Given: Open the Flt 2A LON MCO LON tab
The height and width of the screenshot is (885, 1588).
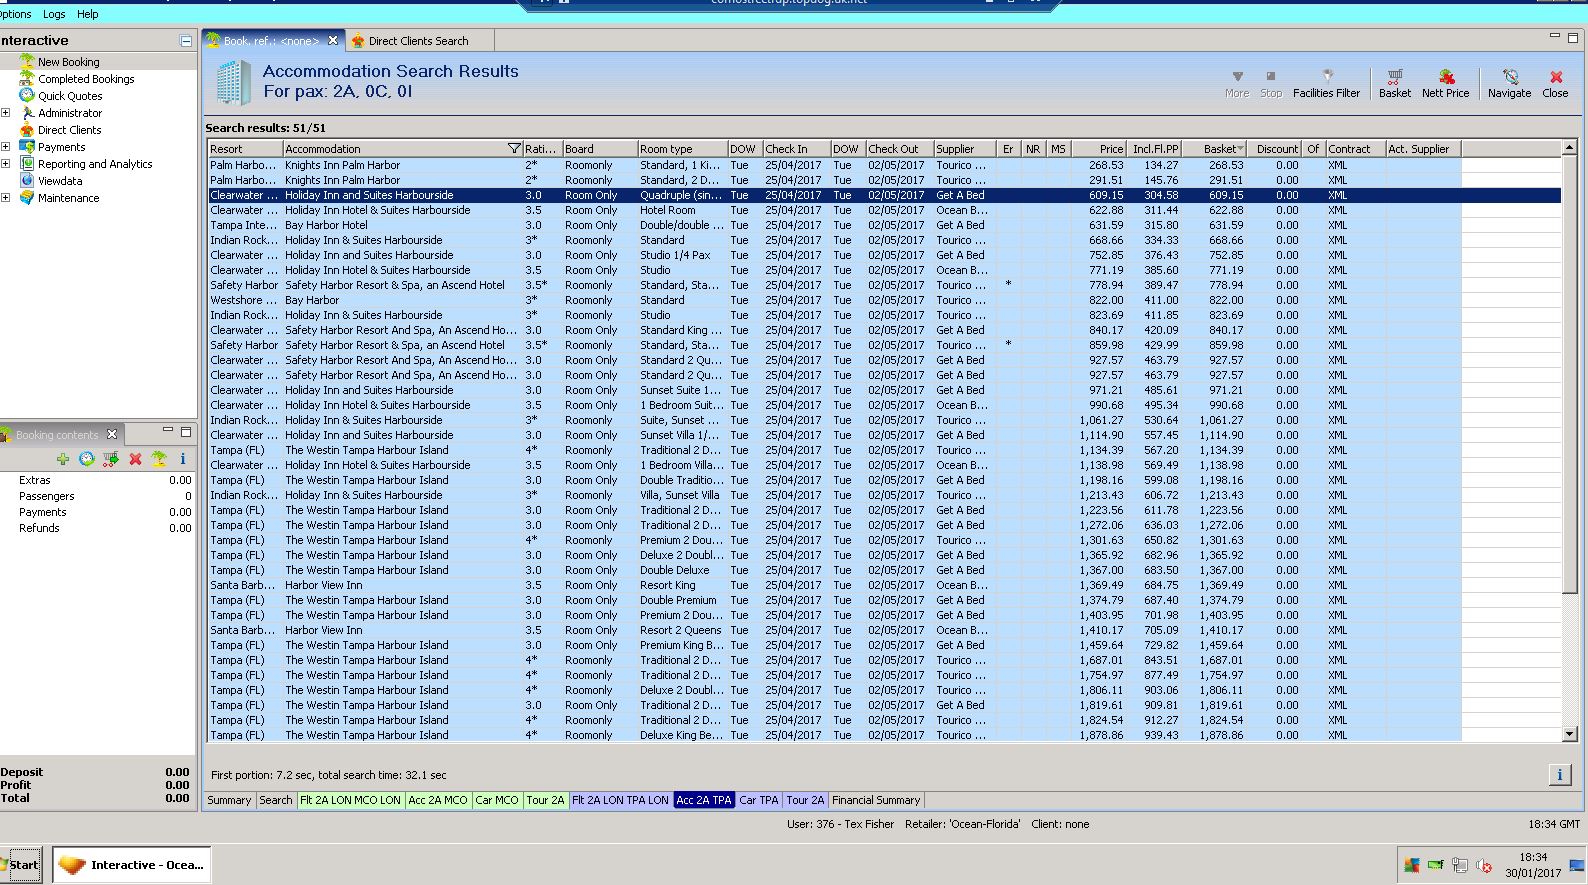Looking at the screenshot, I should 350,800.
